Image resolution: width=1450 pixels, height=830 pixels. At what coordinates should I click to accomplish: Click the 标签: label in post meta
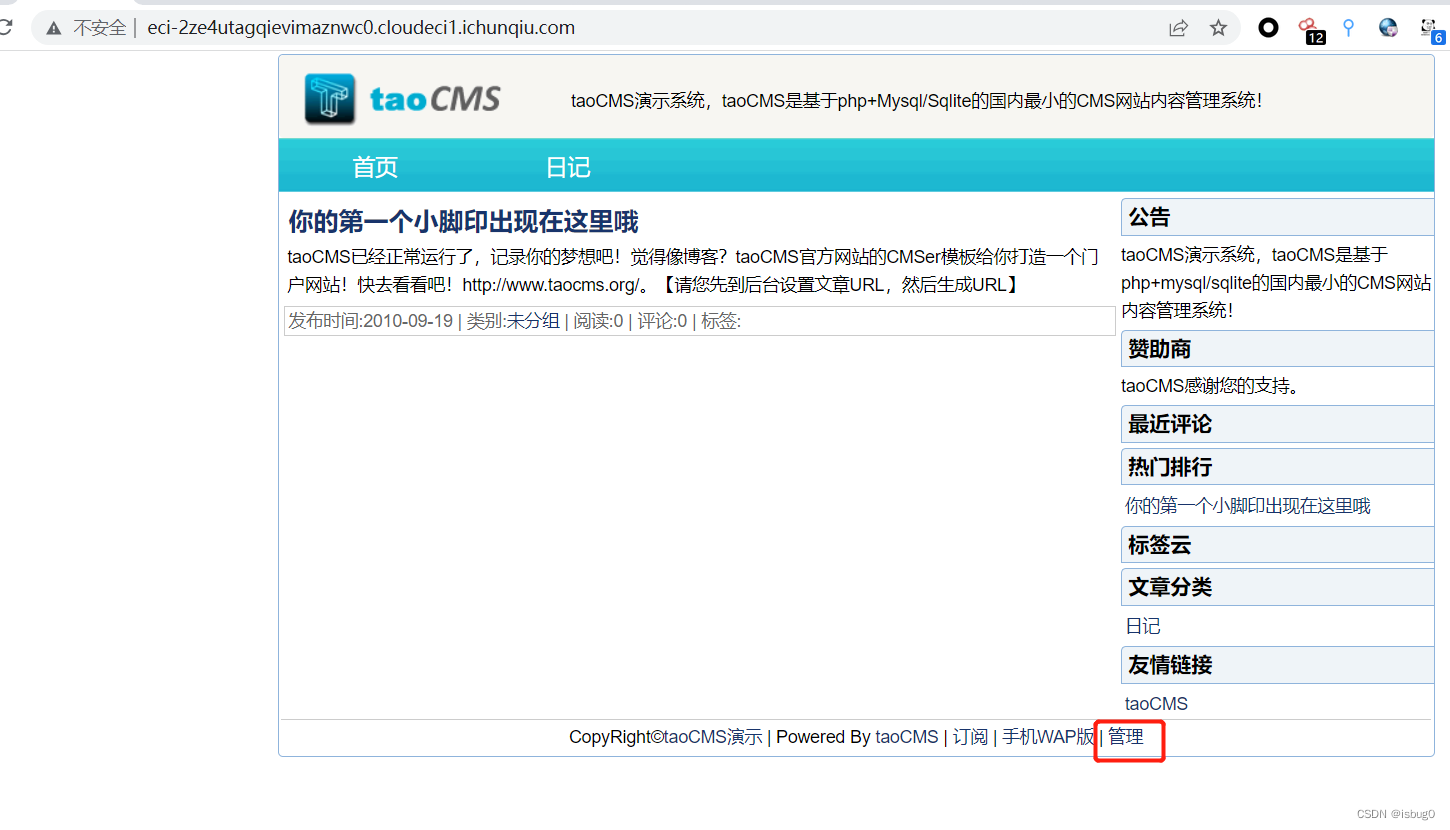click(x=721, y=321)
